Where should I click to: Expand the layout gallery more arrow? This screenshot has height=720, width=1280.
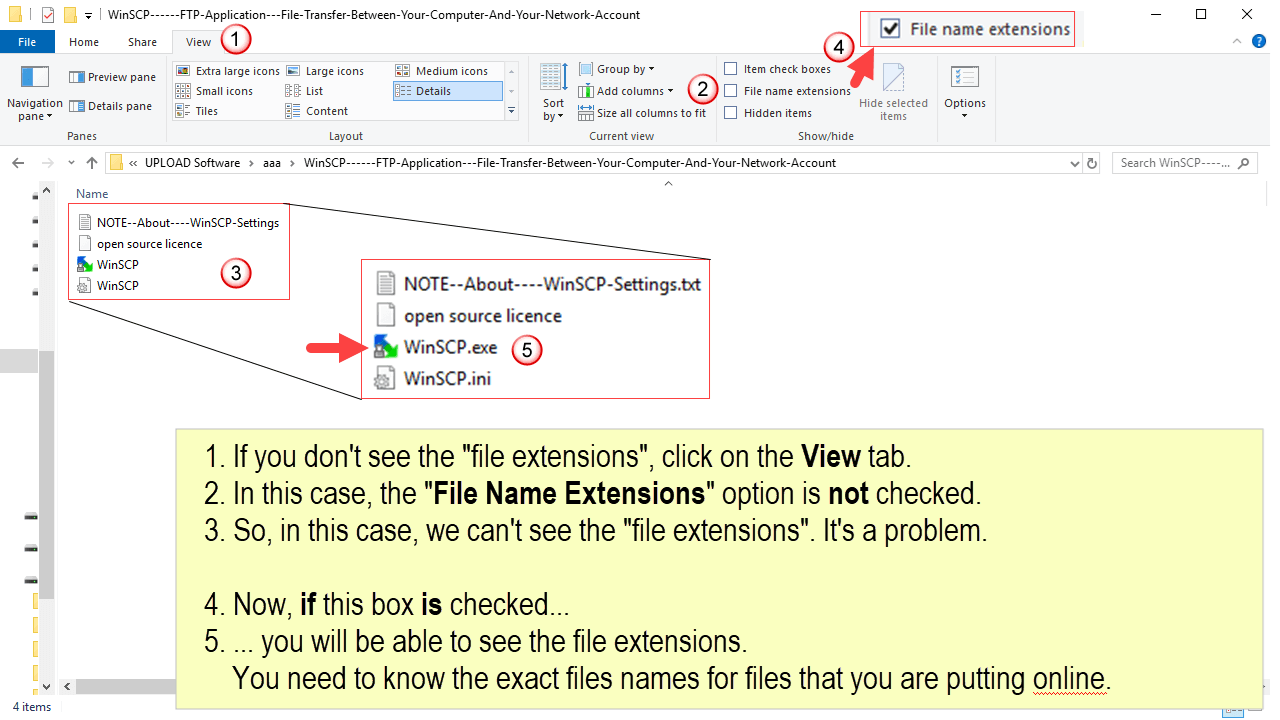pos(512,110)
